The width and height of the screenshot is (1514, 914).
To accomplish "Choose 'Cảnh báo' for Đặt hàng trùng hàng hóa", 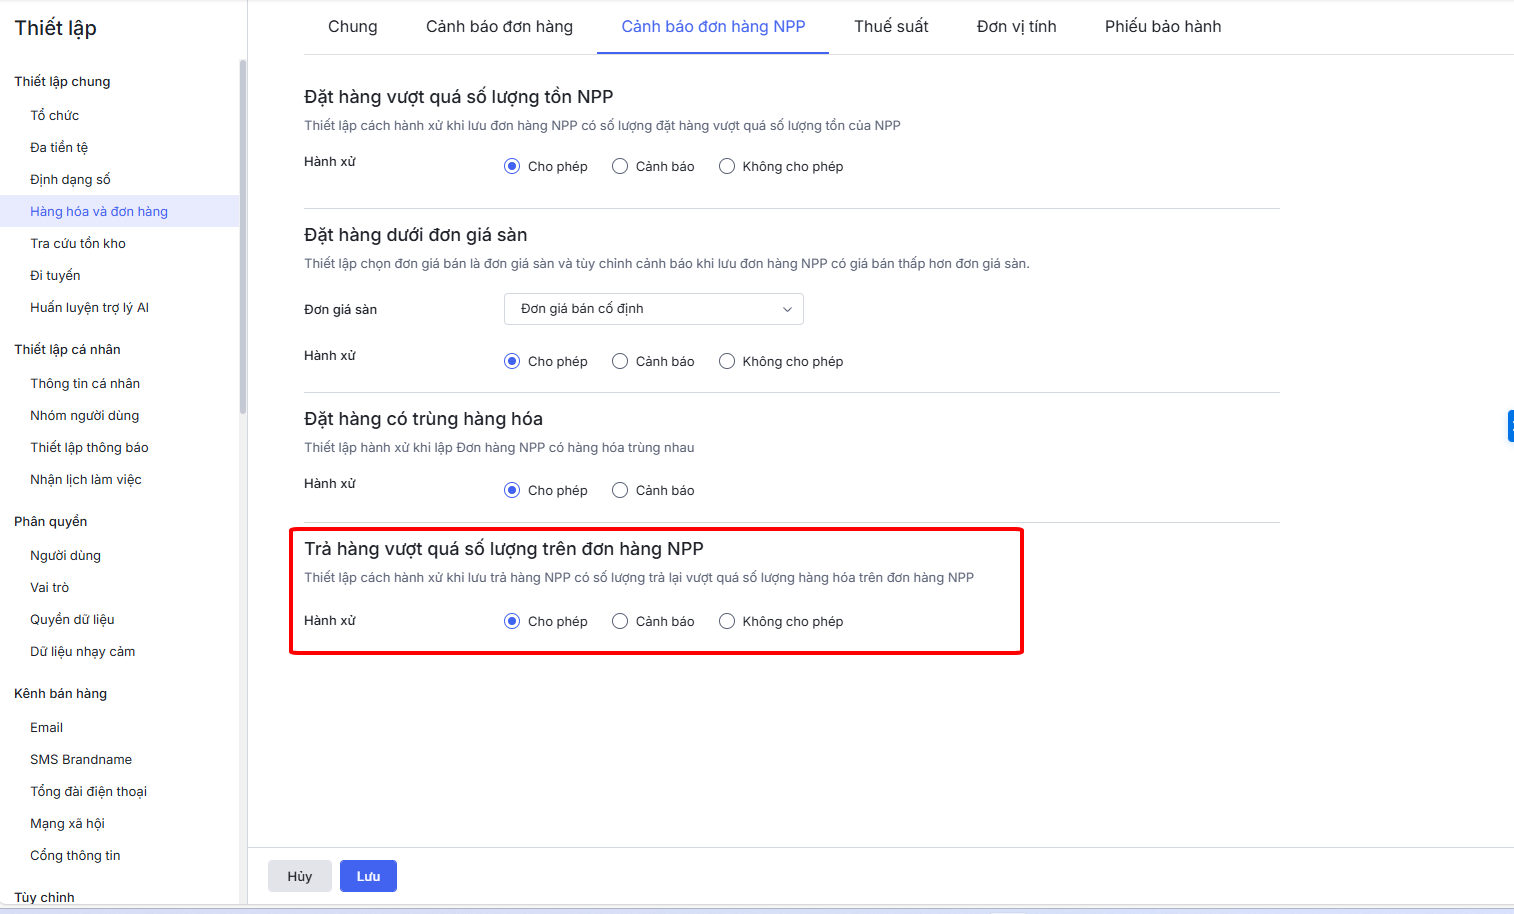I will pos(620,490).
